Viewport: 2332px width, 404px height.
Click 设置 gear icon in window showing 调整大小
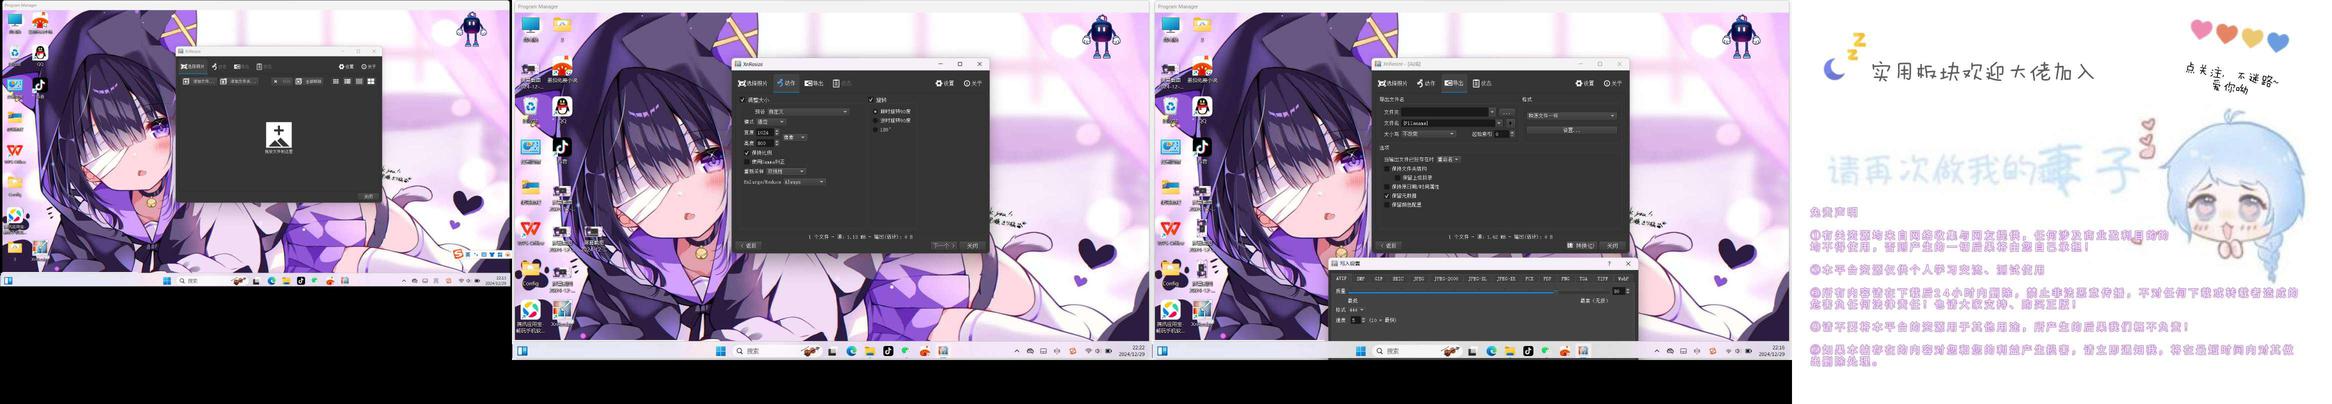point(938,83)
